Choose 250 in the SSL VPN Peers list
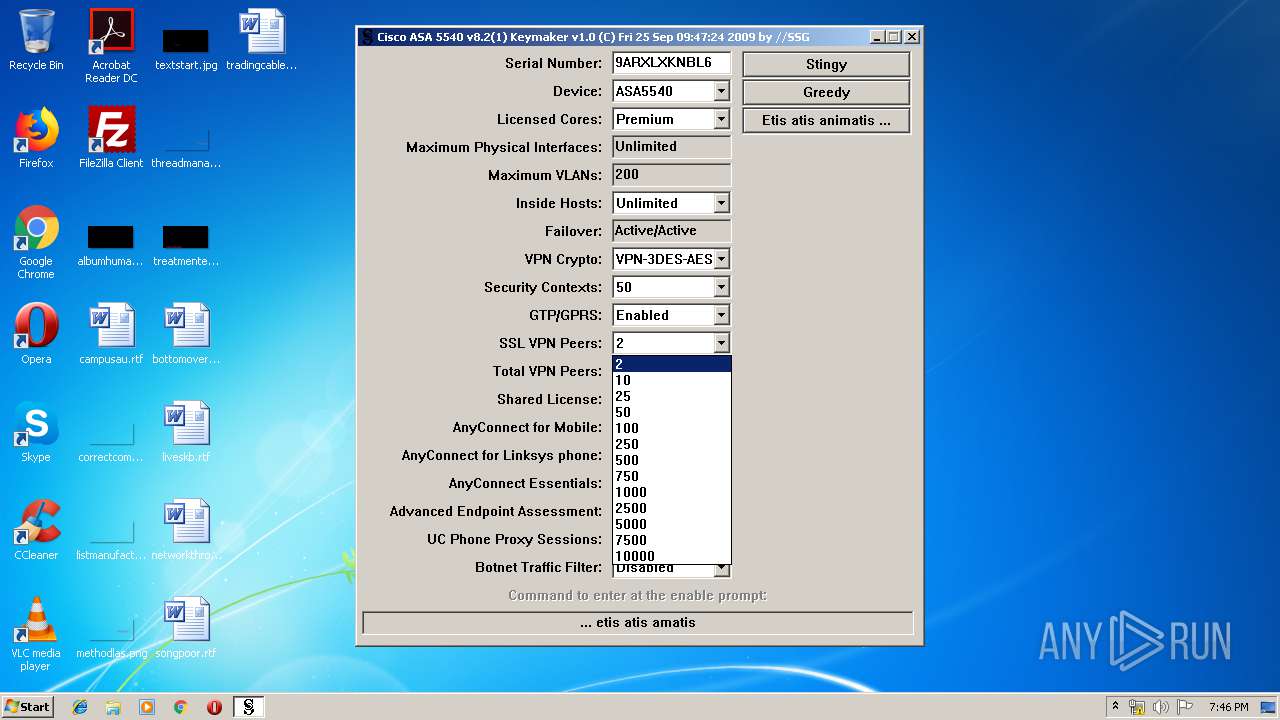This screenshot has height=720, width=1280. tap(672, 444)
